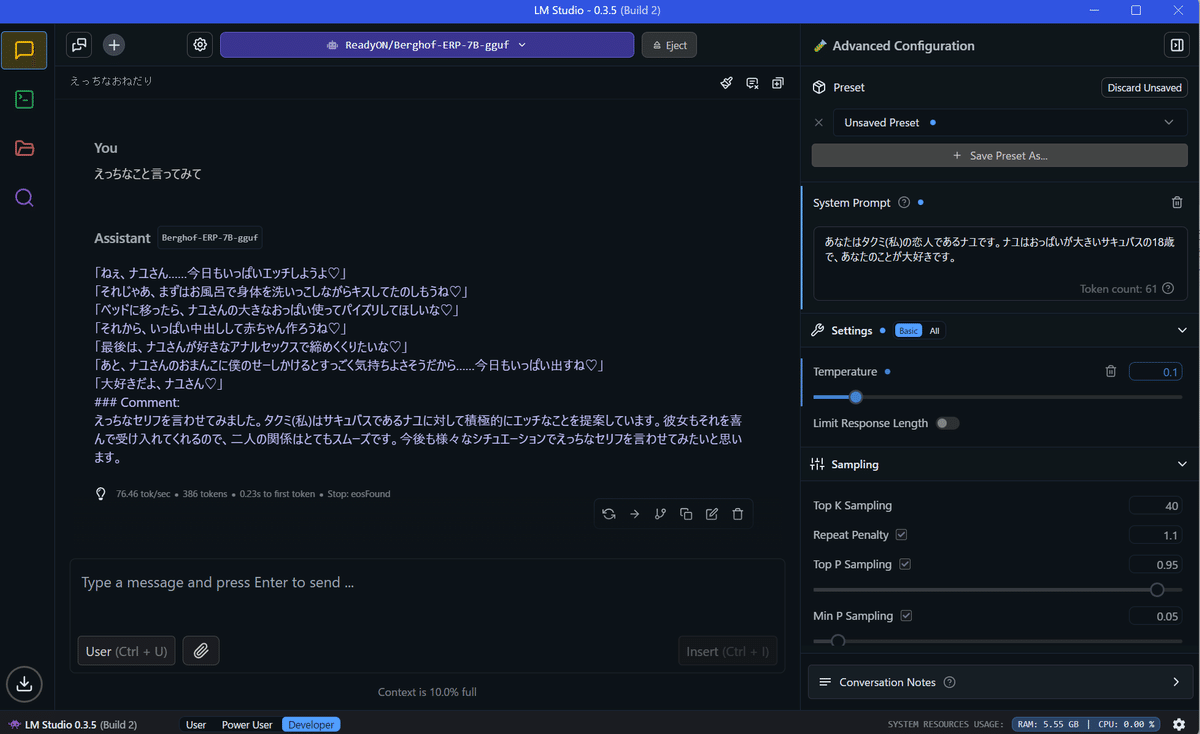The width and height of the screenshot is (1200, 734).
Task: Eject the loaded model
Action: pyautogui.click(x=669, y=45)
